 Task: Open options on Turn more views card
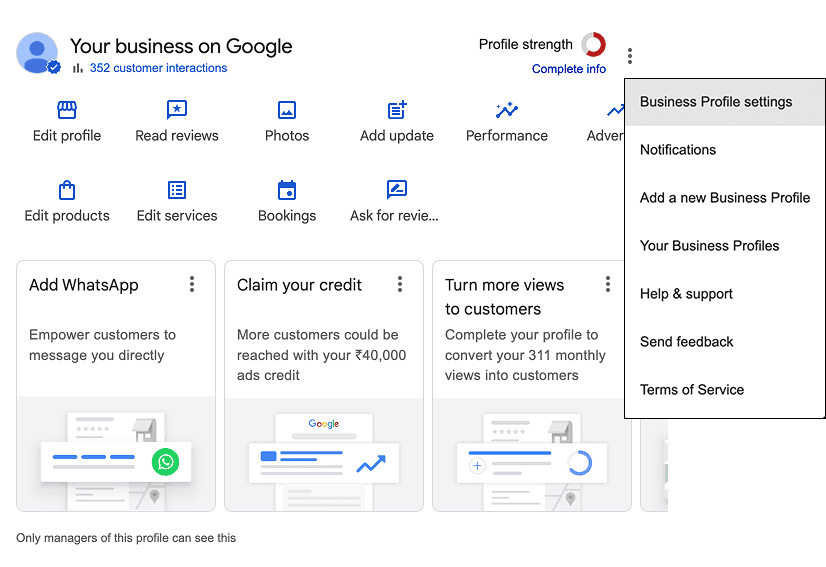[608, 284]
